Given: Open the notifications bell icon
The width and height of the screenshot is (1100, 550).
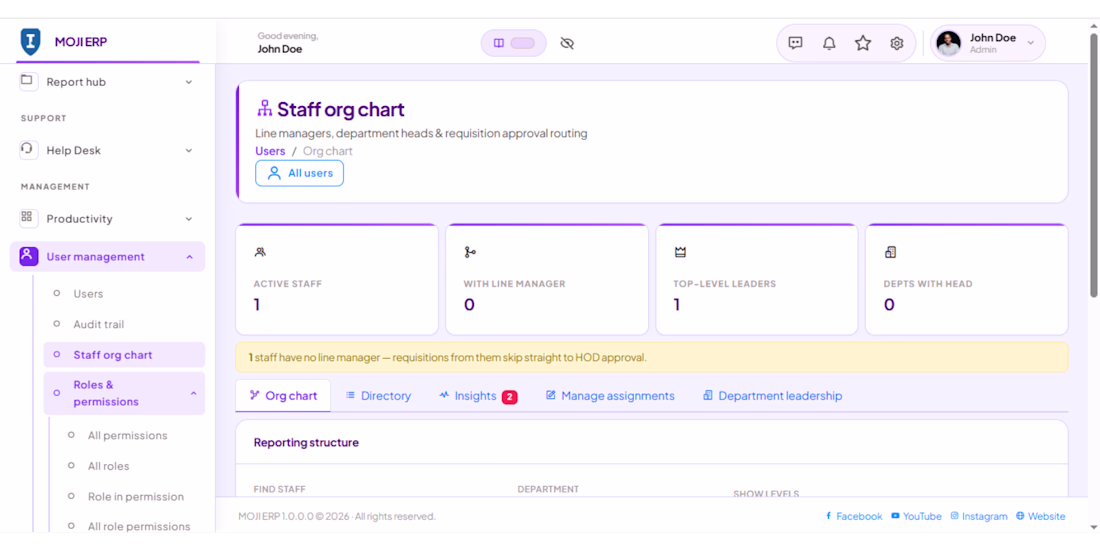Looking at the screenshot, I should pos(829,43).
